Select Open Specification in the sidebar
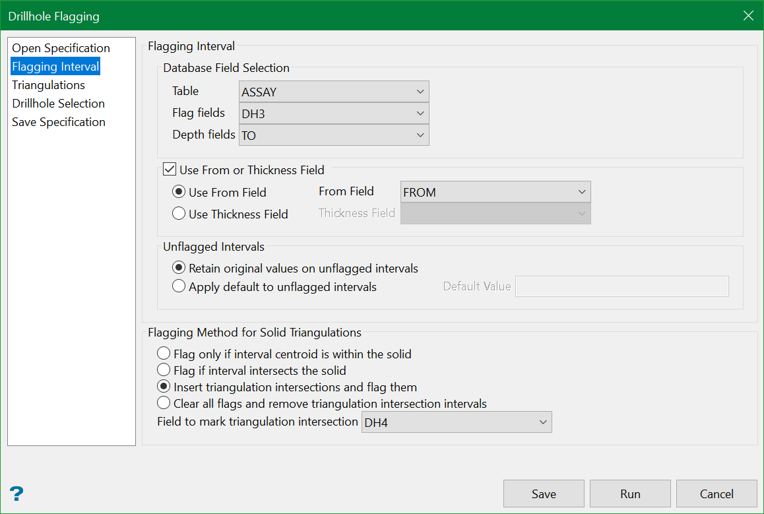This screenshot has width=764, height=514. [x=61, y=48]
